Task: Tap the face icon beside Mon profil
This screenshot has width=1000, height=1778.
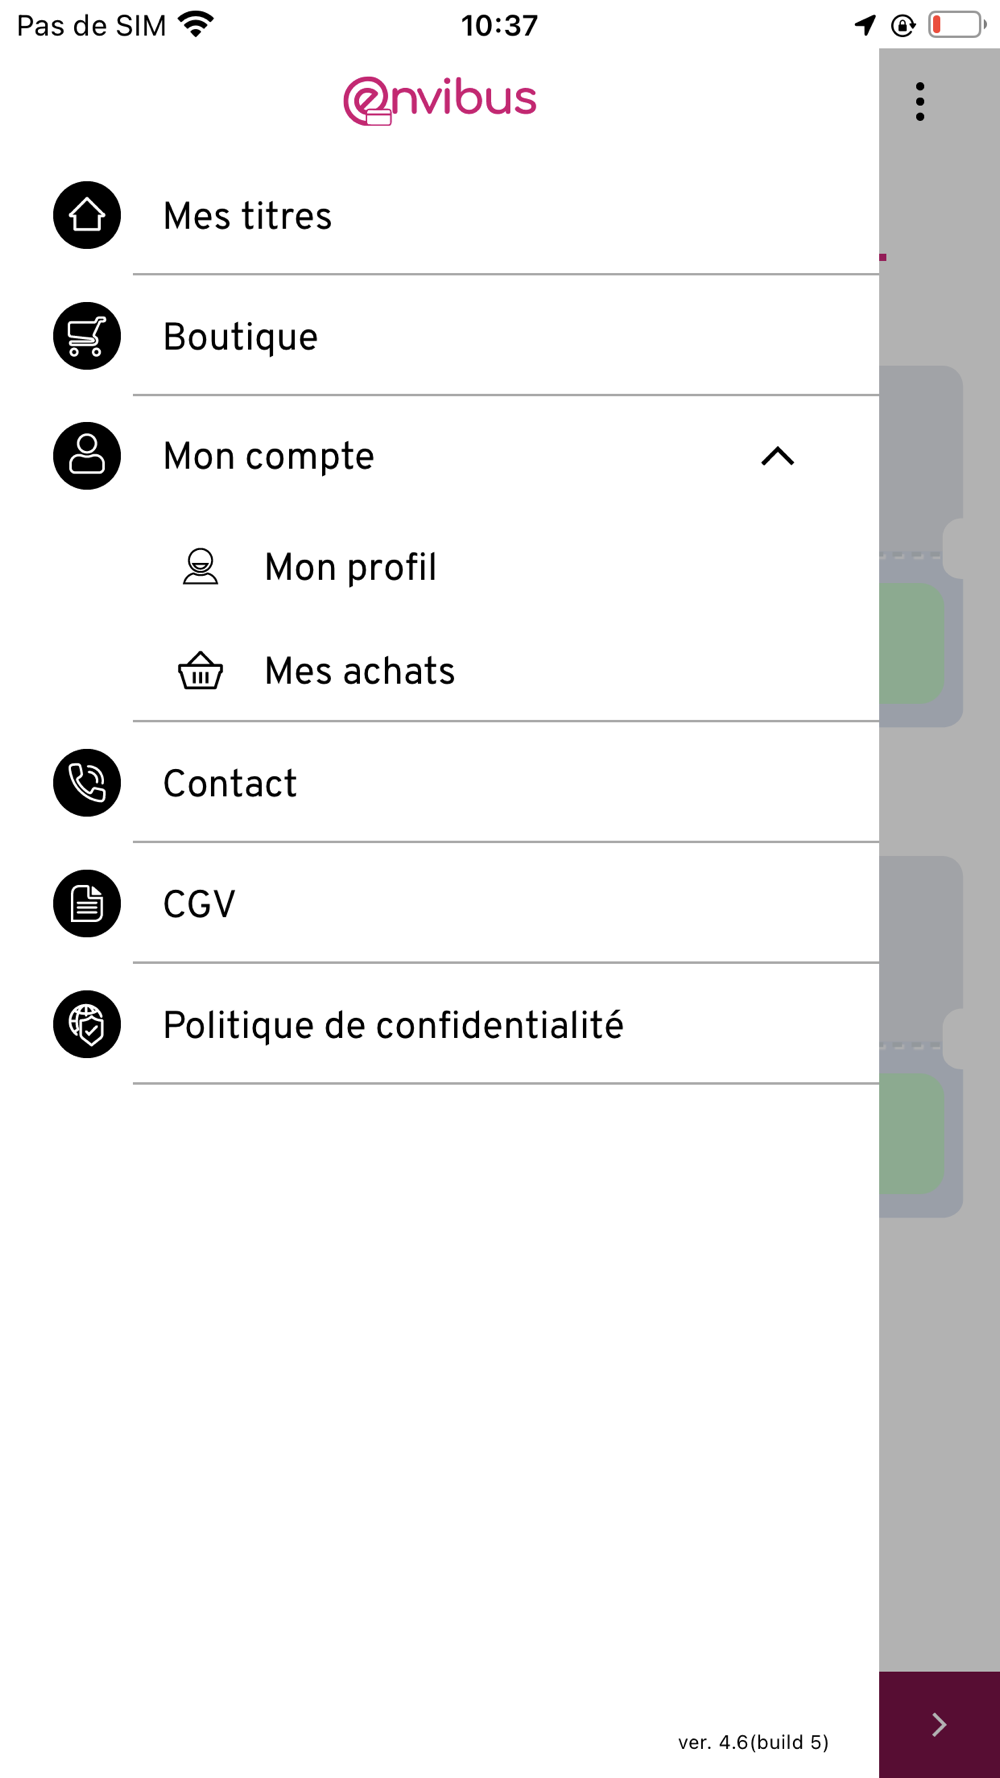Action: (x=200, y=567)
